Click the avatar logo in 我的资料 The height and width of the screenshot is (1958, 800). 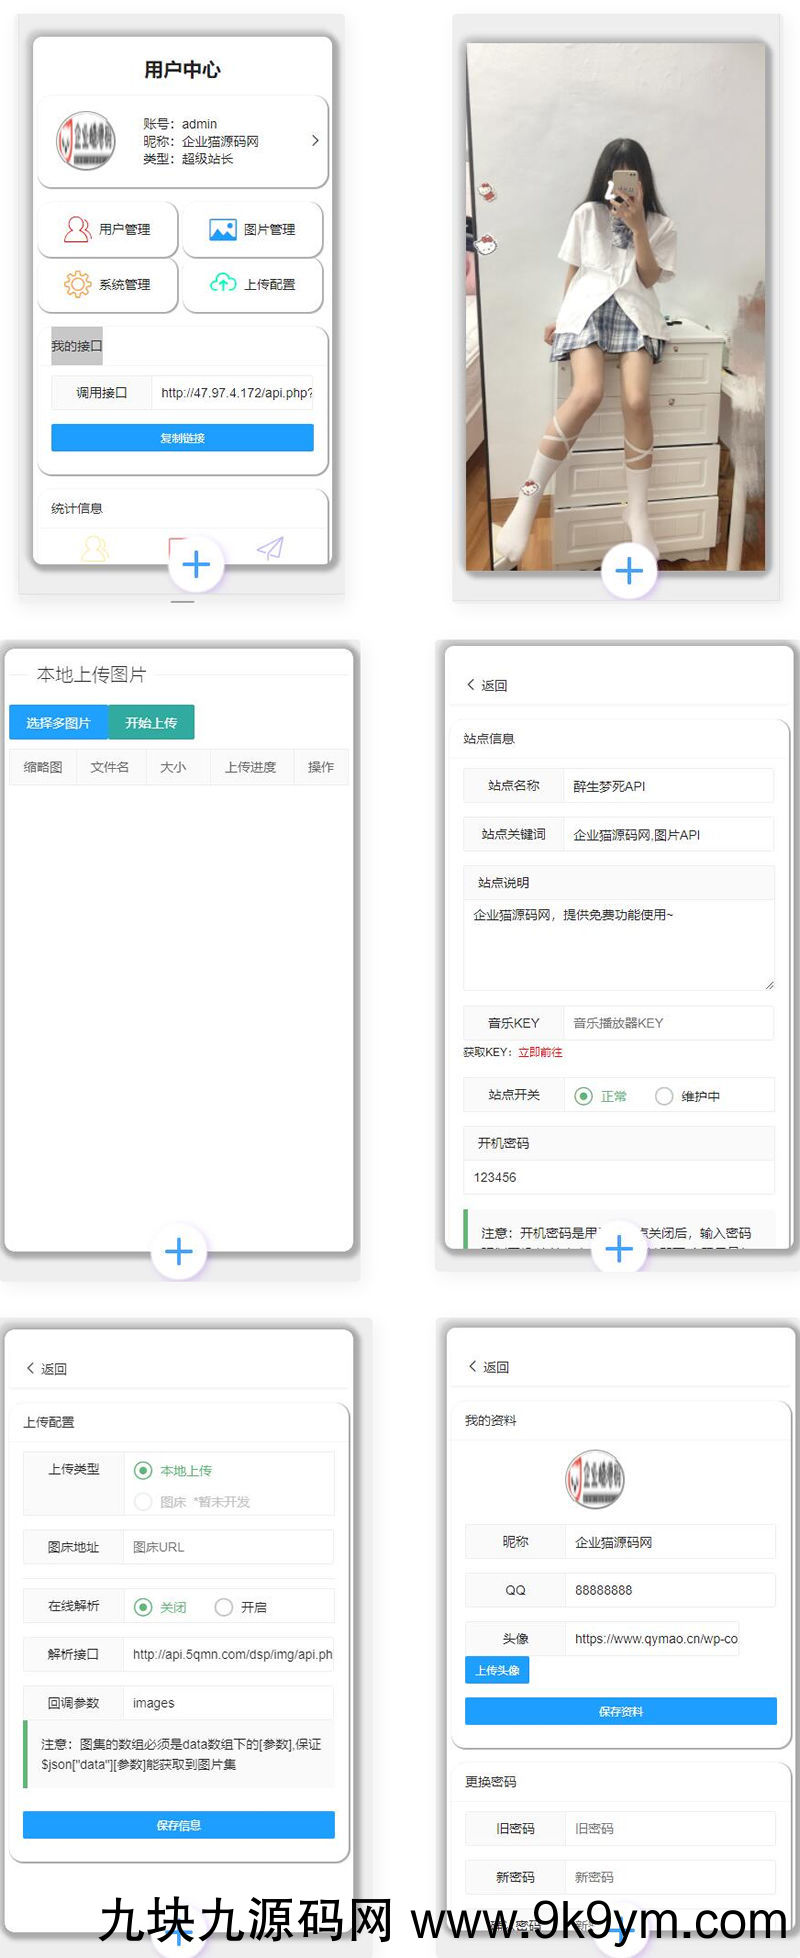(x=595, y=1479)
